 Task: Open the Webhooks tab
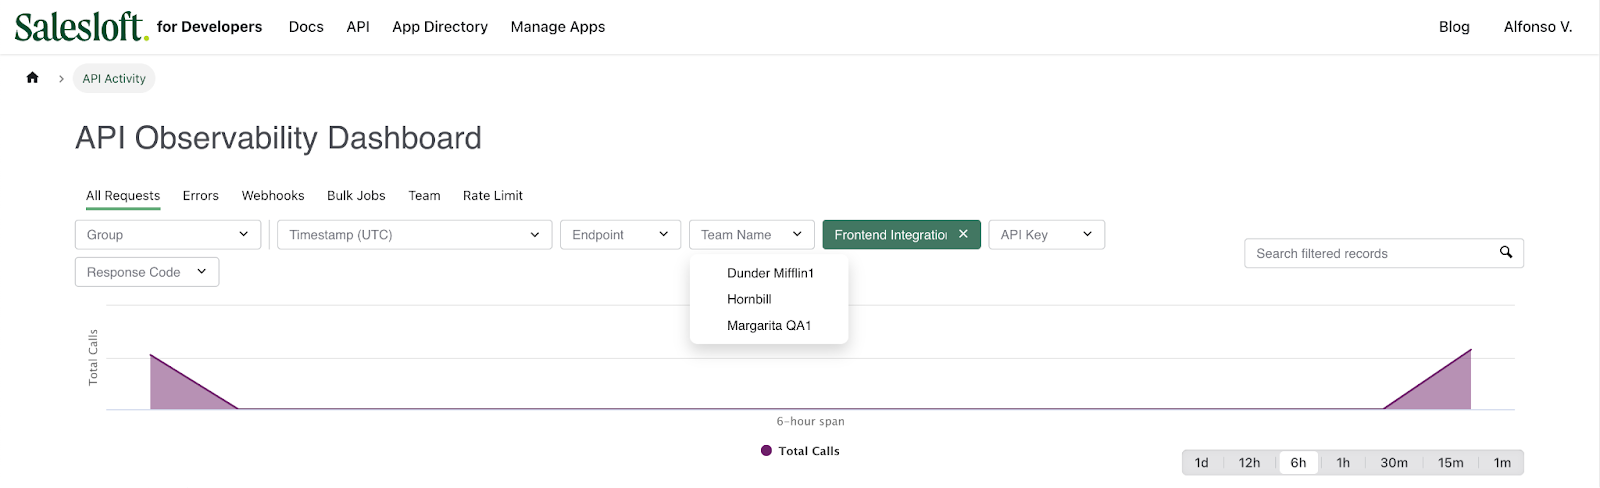tap(272, 196)
